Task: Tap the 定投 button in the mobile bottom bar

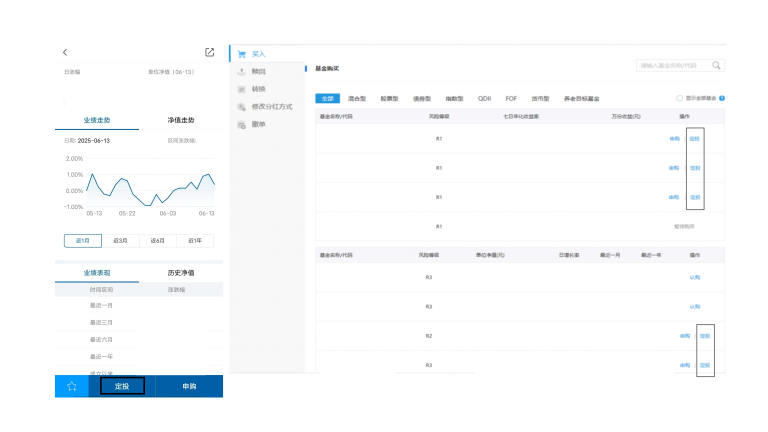Action: [x=122, y=386]
